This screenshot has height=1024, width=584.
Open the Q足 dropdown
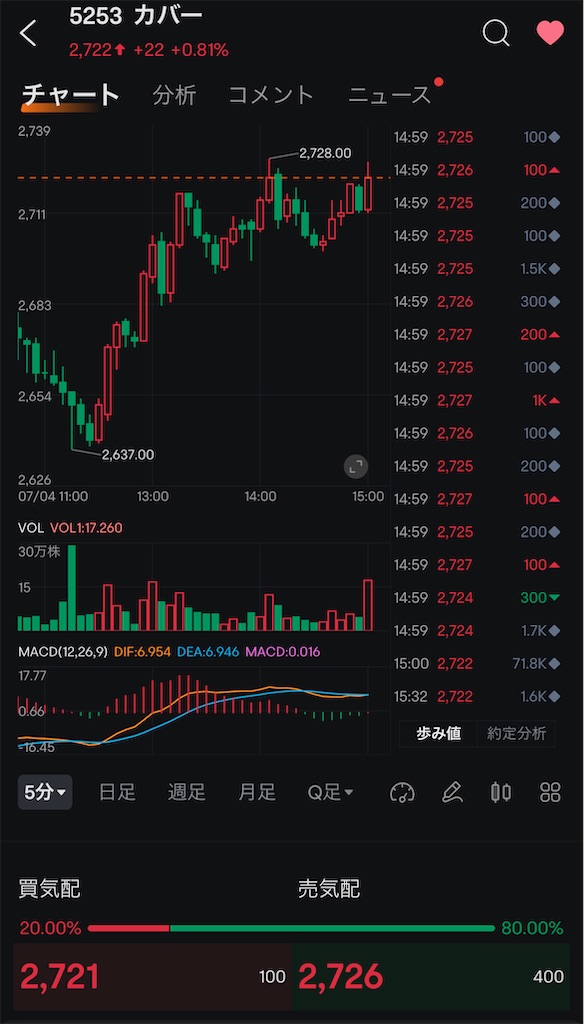(x=331, y=792)
